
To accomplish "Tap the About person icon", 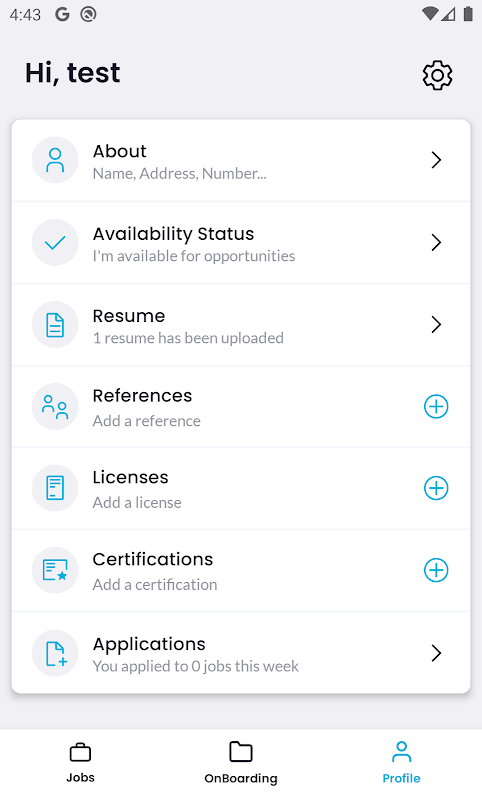I will point(55,160).
